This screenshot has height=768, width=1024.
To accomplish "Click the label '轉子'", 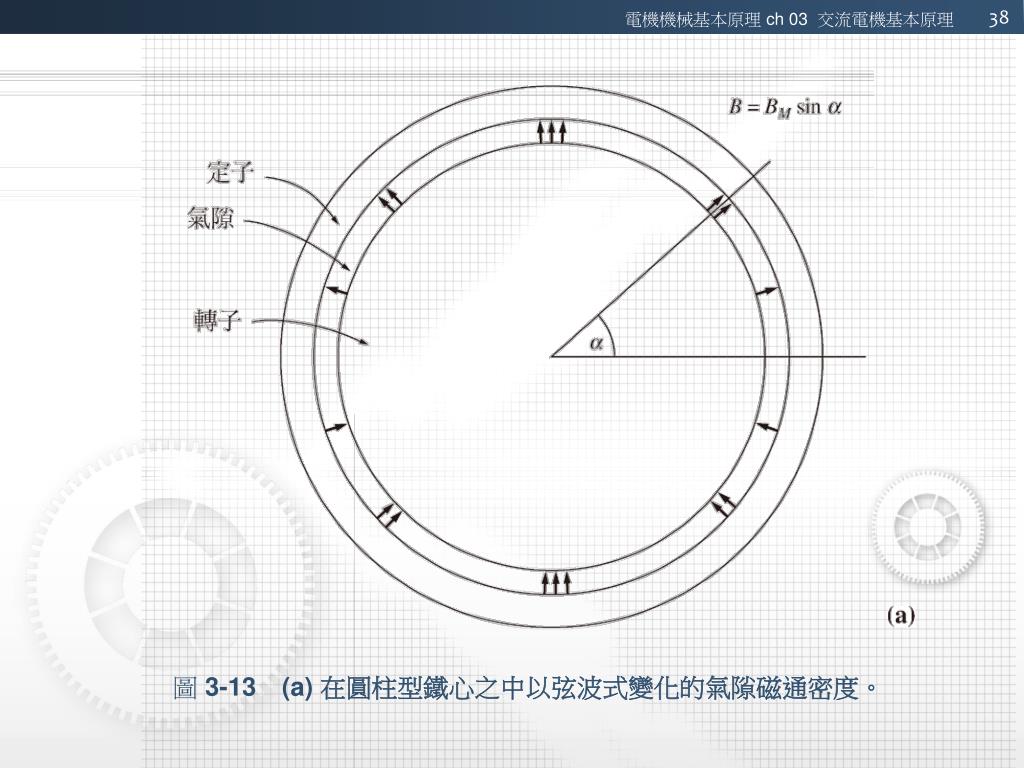I will click(x=217, y=320).
